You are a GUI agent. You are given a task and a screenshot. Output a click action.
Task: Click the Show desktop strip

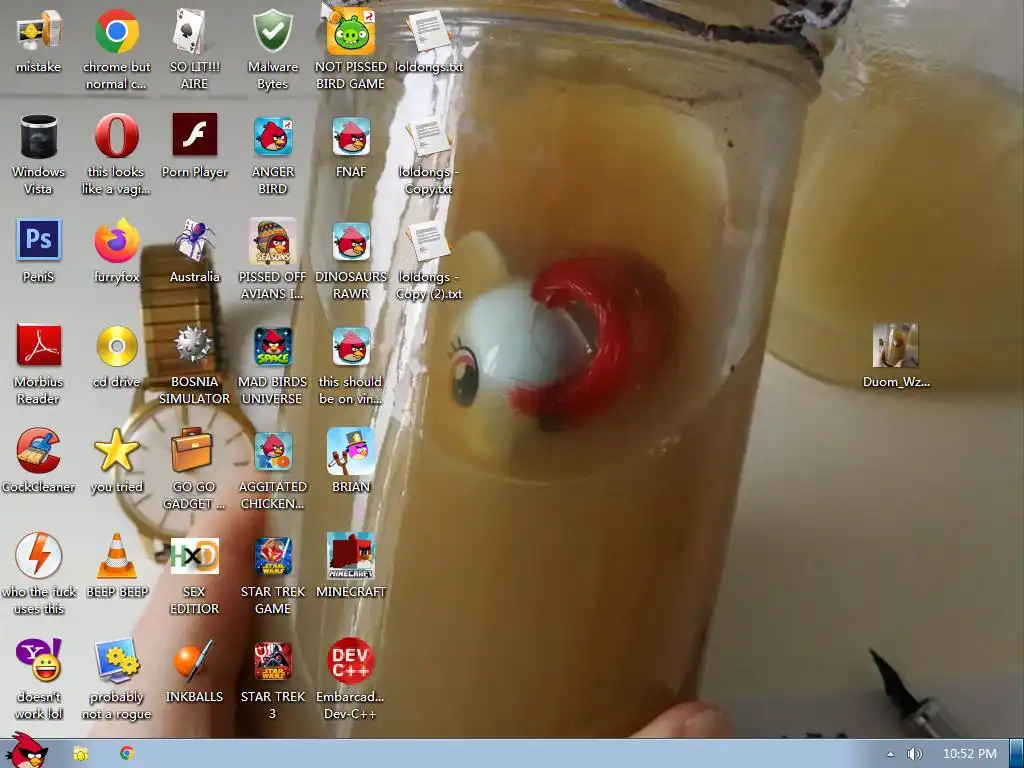[1016, 754]
